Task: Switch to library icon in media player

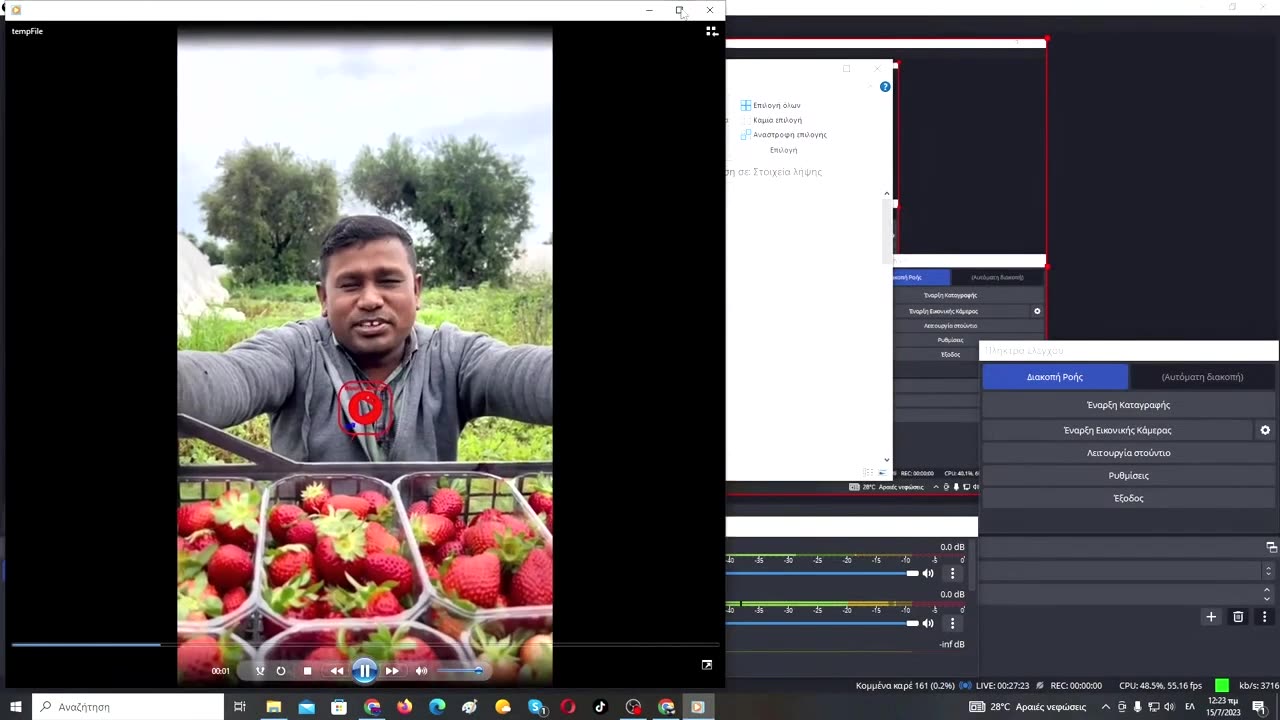Action: click(712, 31)
